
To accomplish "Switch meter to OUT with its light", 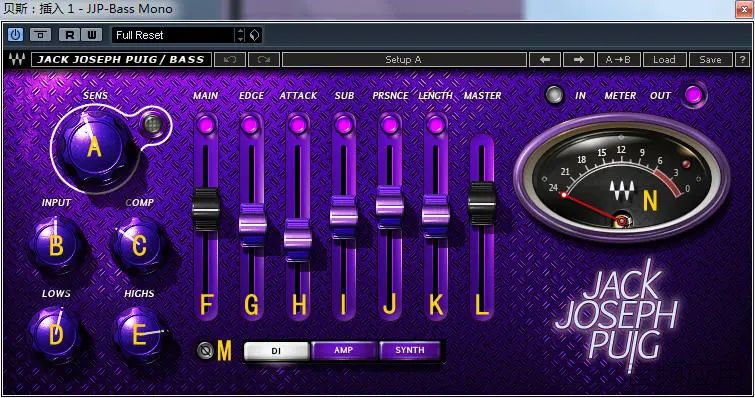I will pos(693,95).
